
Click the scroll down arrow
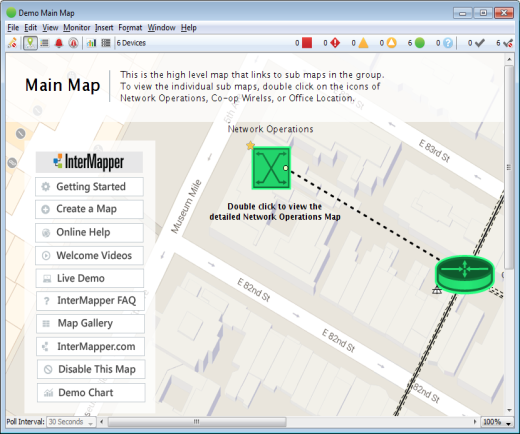click(509, 410)
